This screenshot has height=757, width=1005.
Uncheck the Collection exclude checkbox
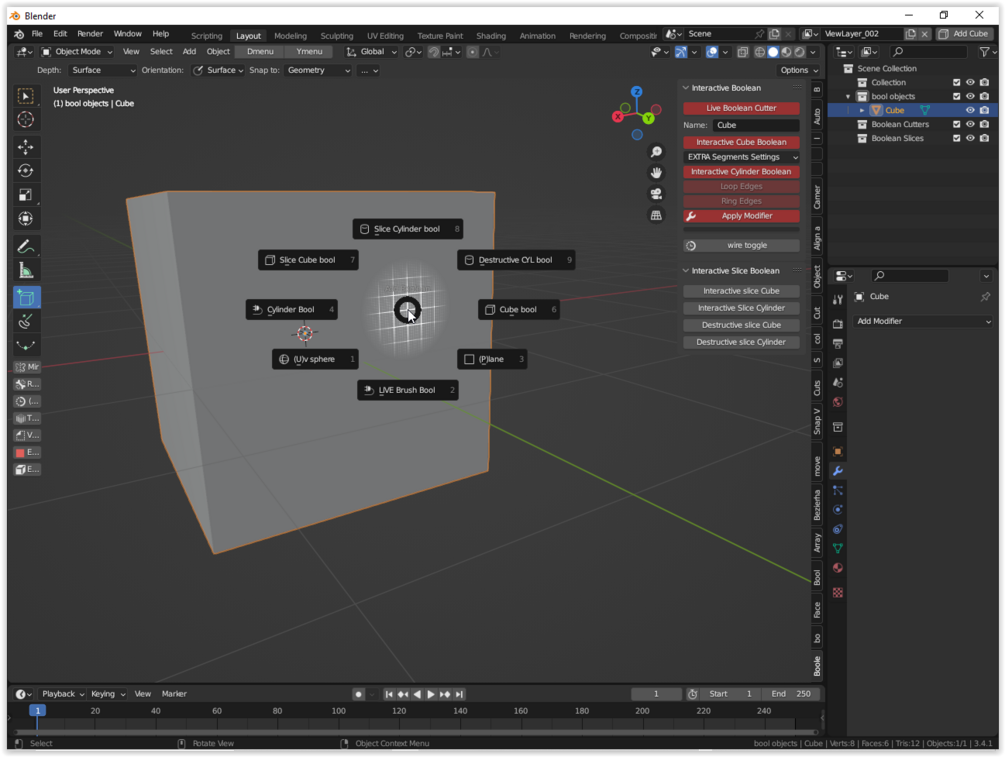coord(956,83)
